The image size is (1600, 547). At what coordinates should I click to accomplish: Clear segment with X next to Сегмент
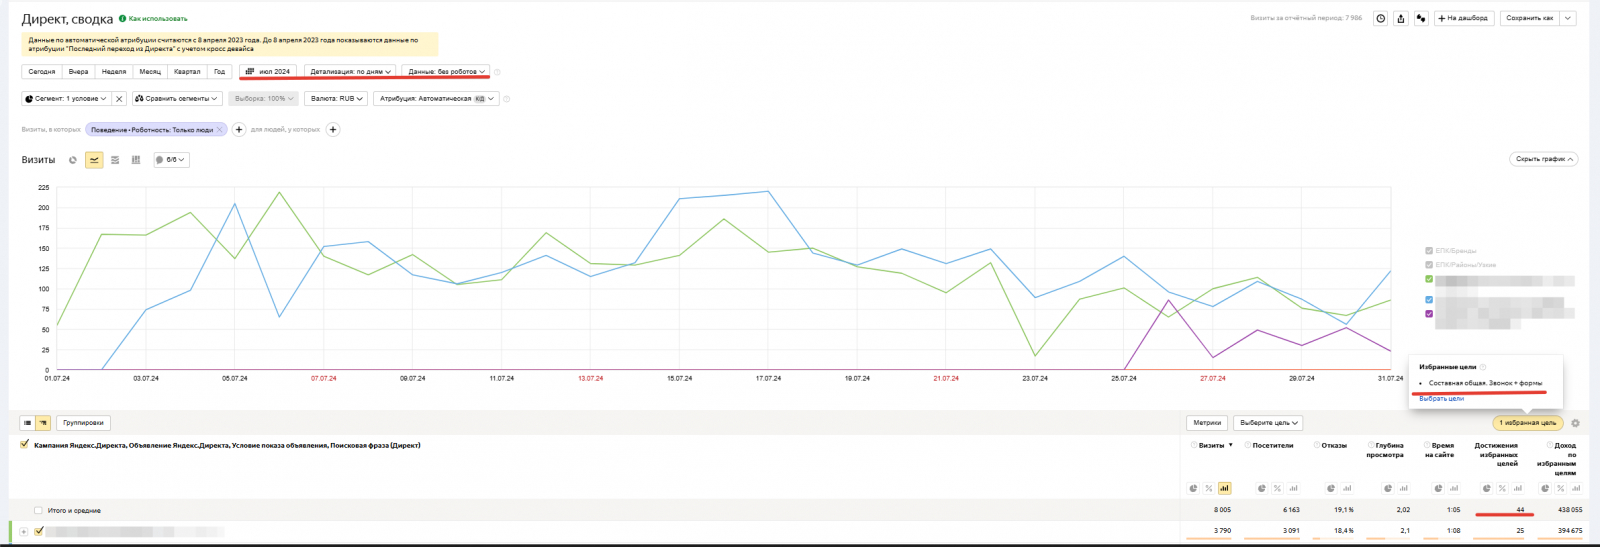119,99
